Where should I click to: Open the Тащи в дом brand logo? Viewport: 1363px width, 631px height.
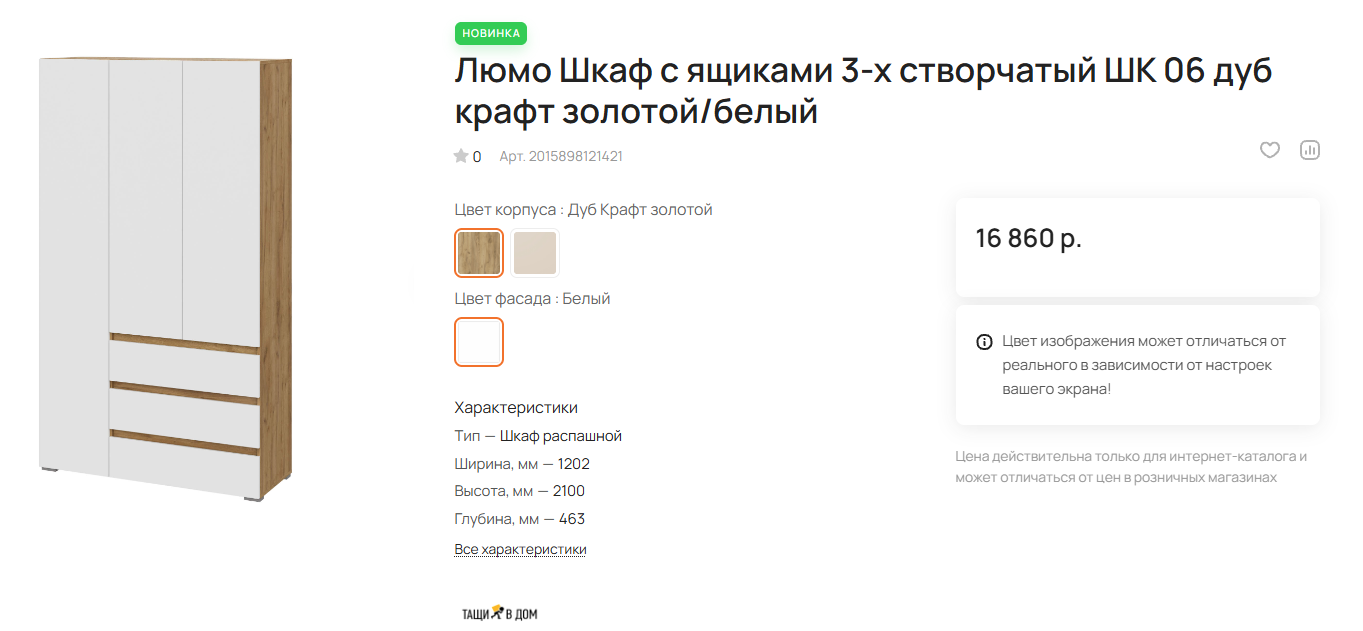500,613
